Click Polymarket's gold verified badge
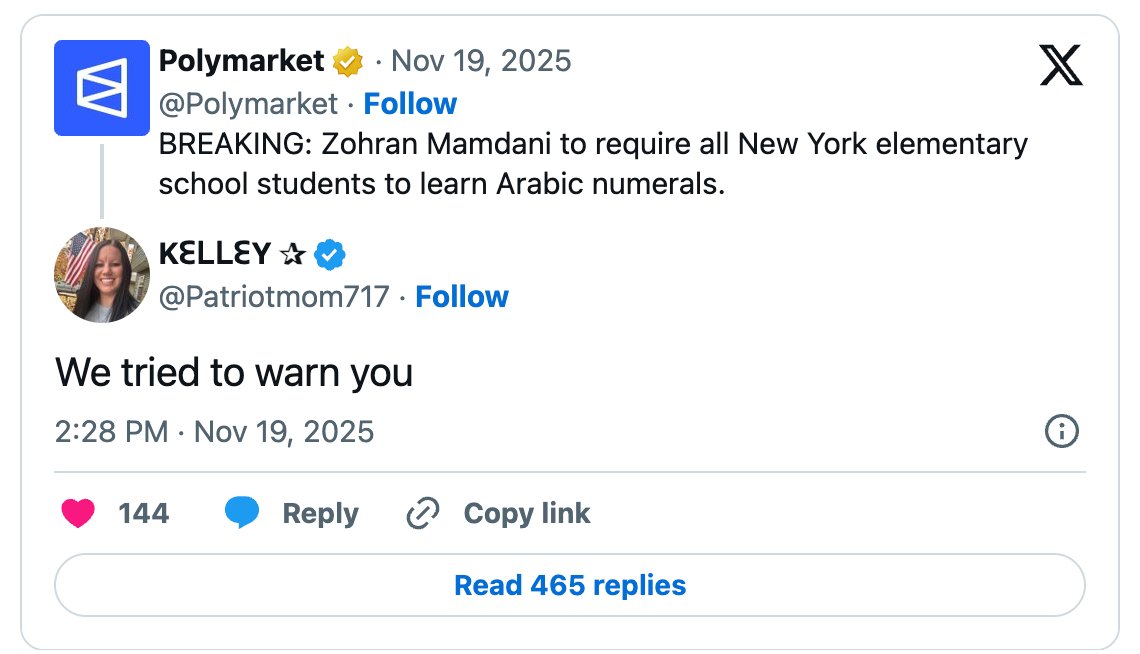This screenshot has width=1140, height=654. [x=348, y=62]
